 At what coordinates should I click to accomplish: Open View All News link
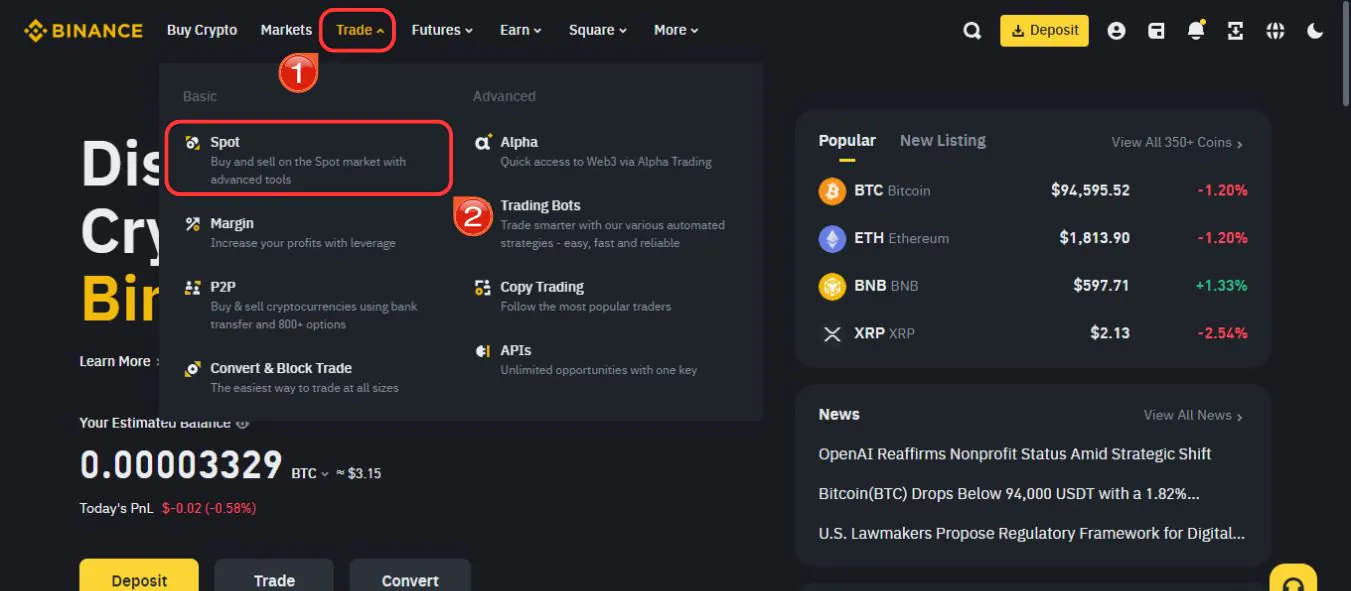tap(1193, 415)
